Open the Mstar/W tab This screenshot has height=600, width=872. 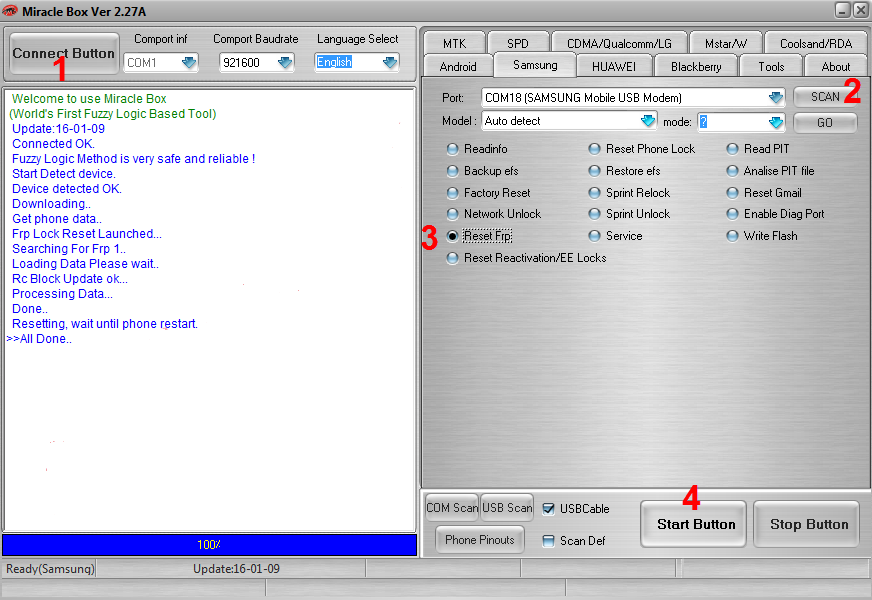pos(726,43)
